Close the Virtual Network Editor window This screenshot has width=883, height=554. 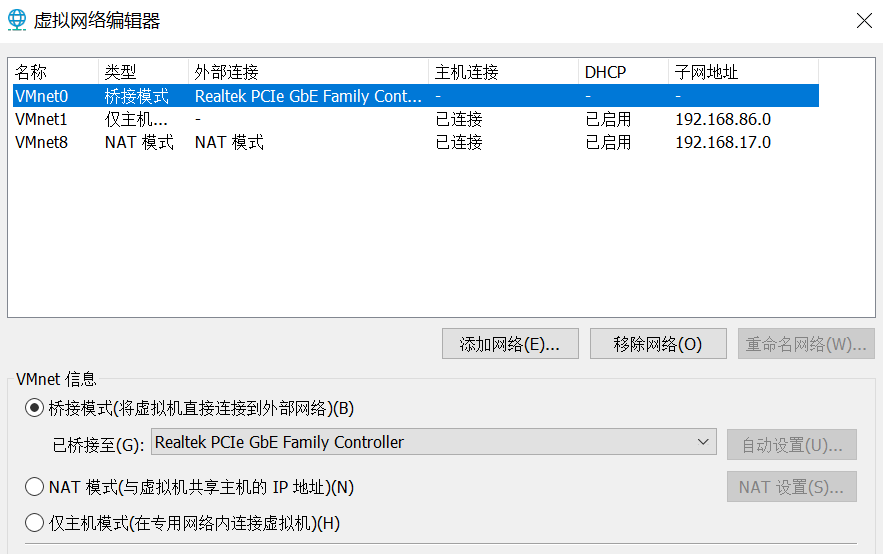pyautogui.click(x=864, y=19)
